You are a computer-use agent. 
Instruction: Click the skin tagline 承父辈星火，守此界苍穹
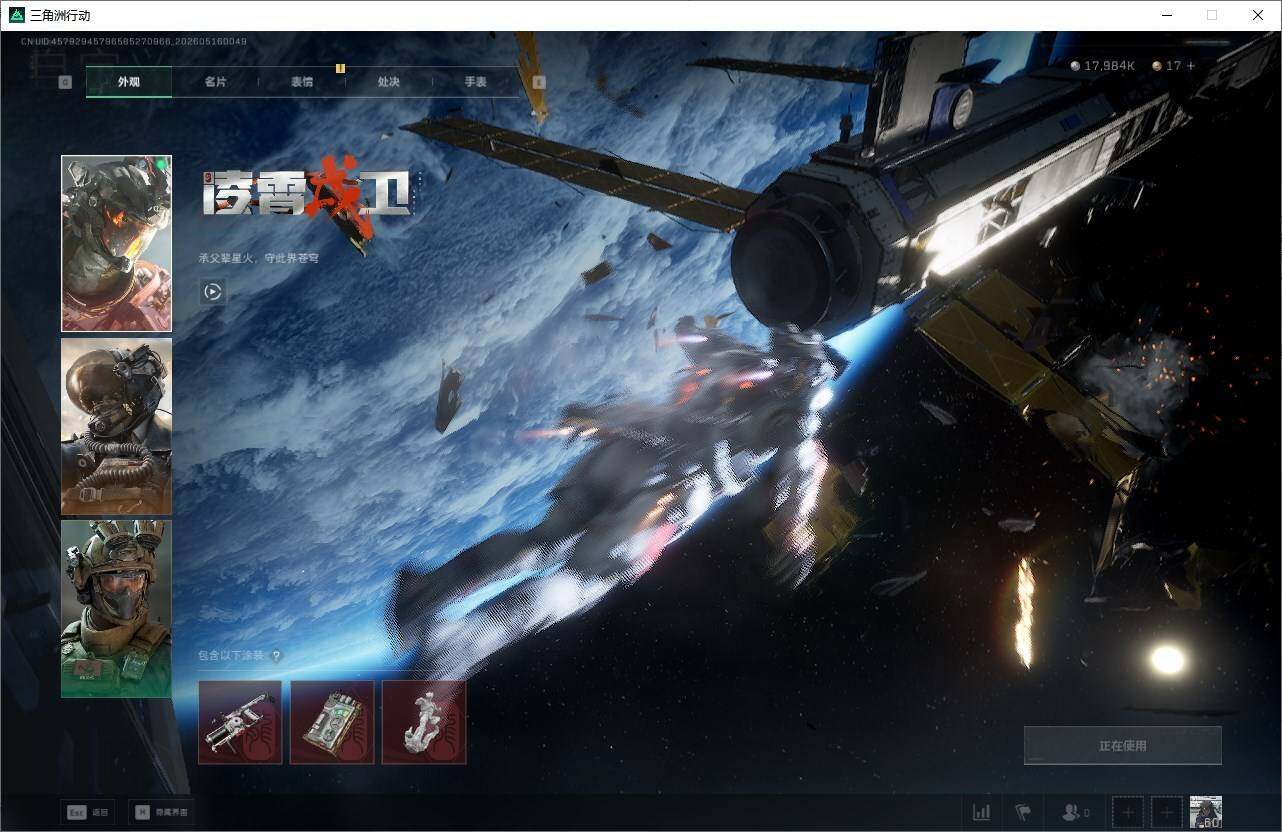tap(258, 258)
